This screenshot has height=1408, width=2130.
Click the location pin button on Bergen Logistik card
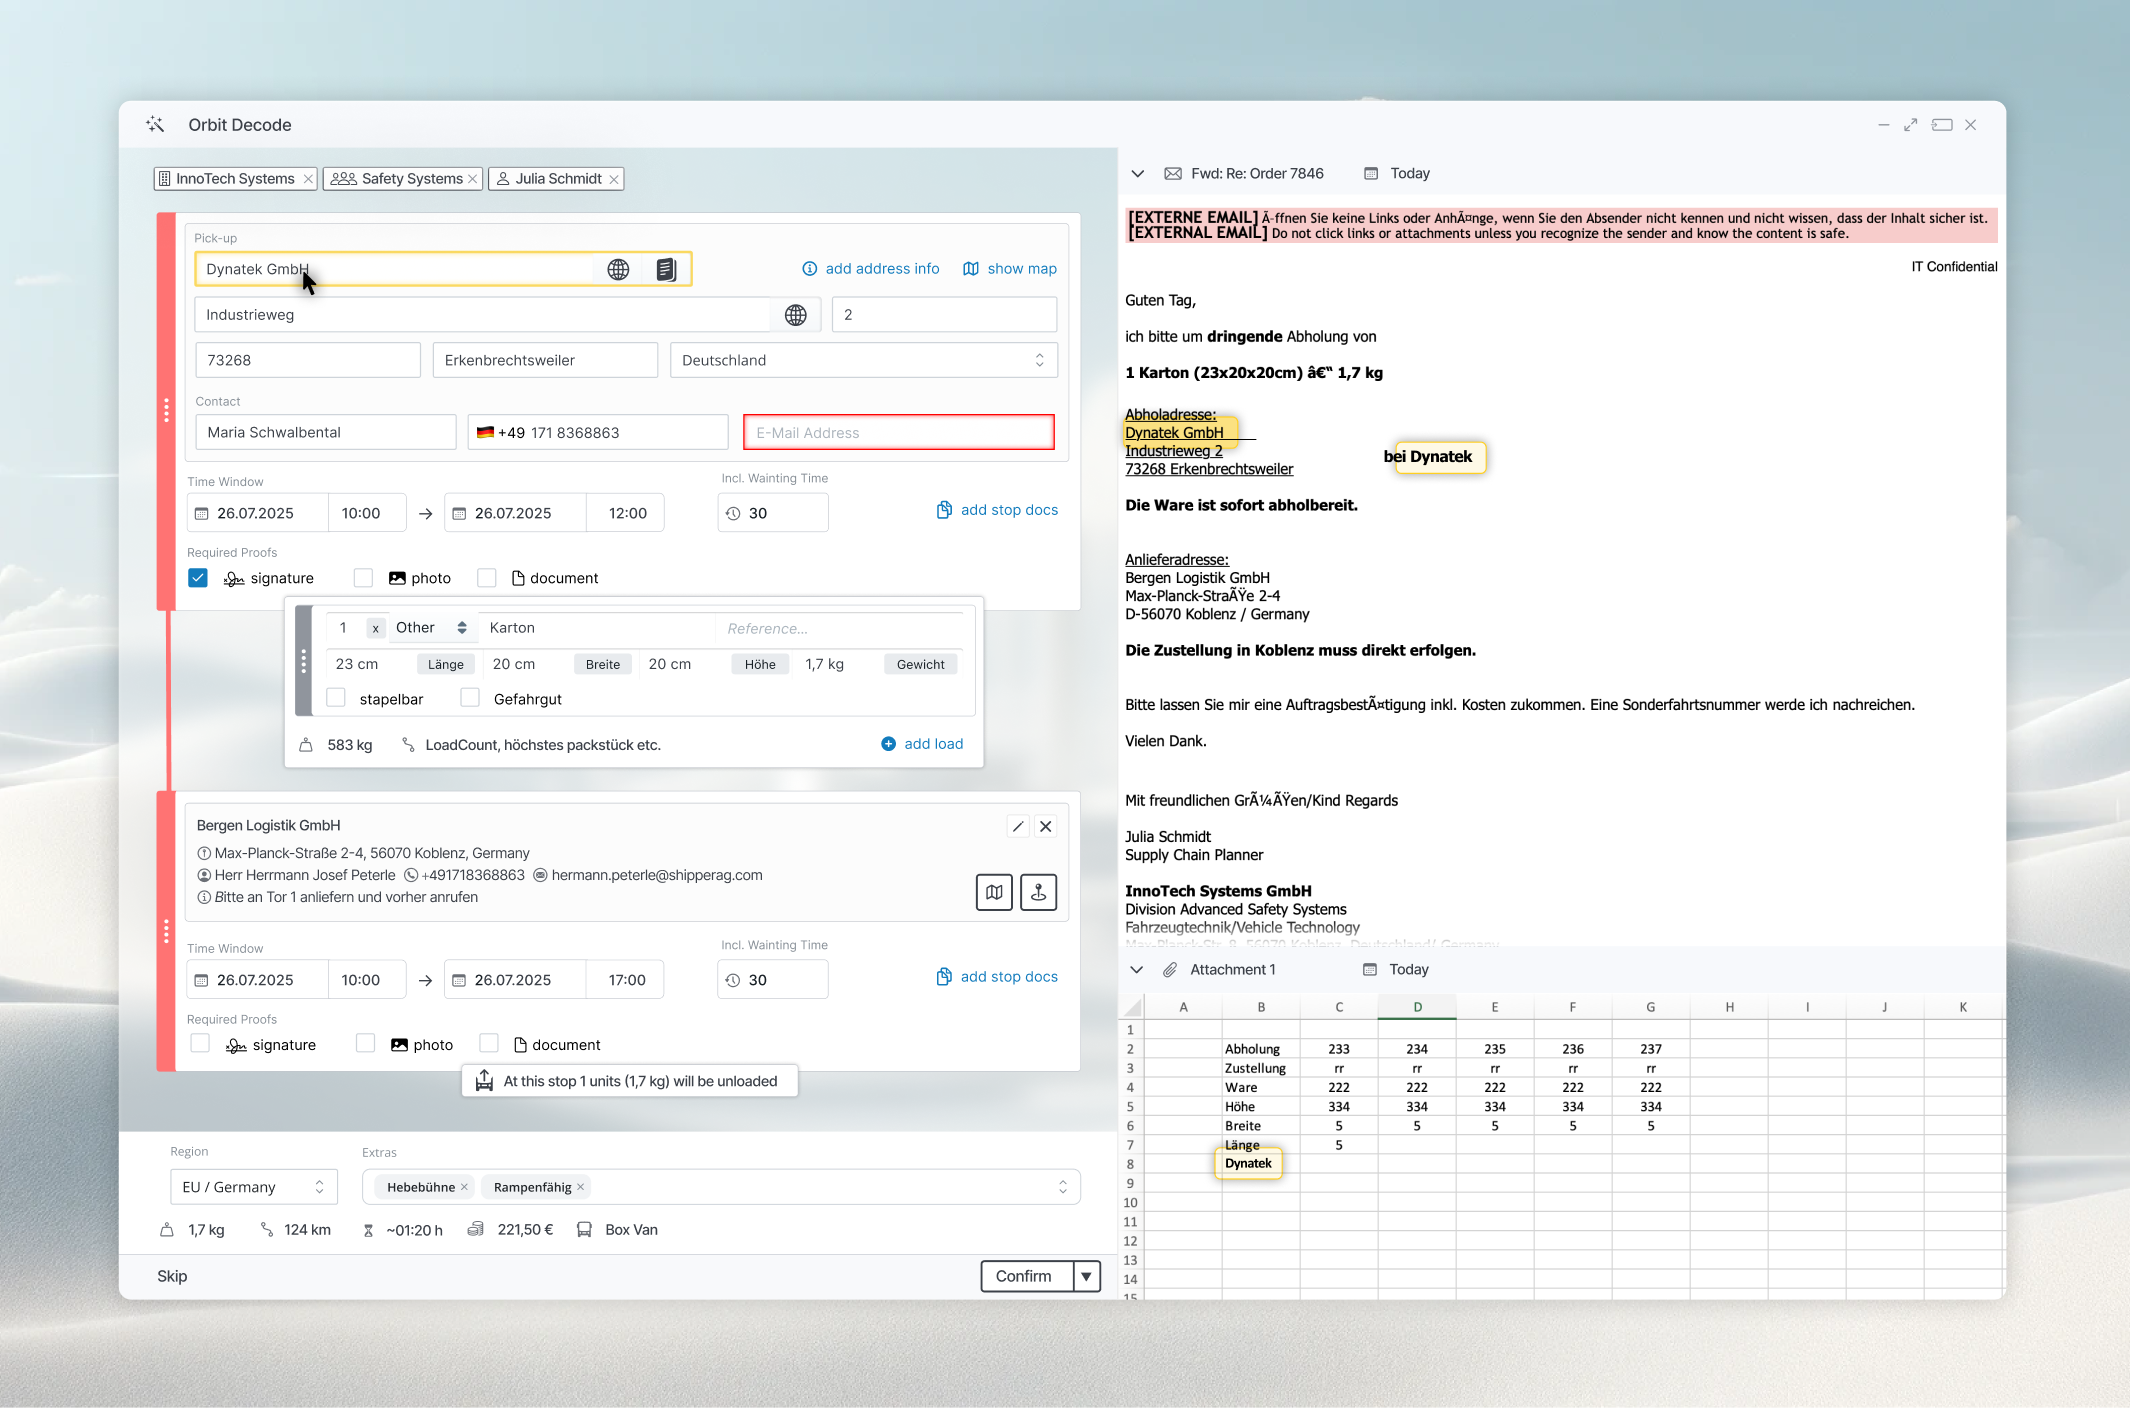(x=1038, y=892)
